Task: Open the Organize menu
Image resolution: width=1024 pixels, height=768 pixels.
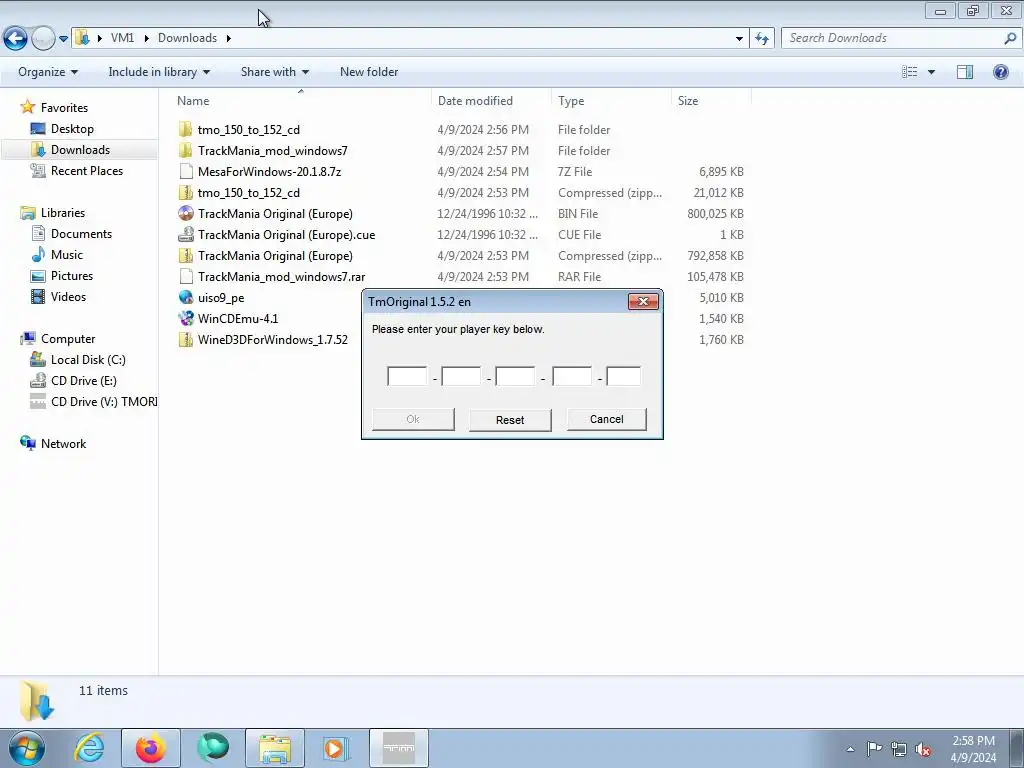Action: [x=48, y=72]
